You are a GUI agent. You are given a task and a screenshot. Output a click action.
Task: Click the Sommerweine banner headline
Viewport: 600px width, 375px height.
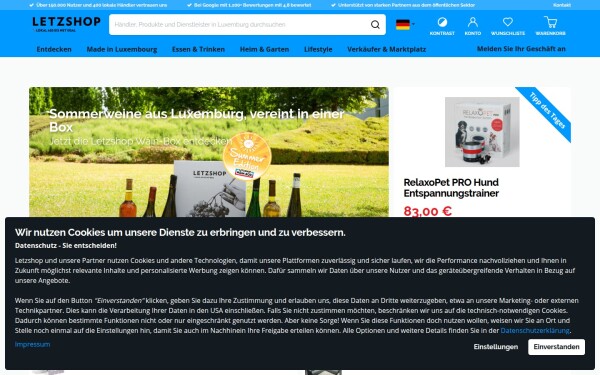coord(197,120)
